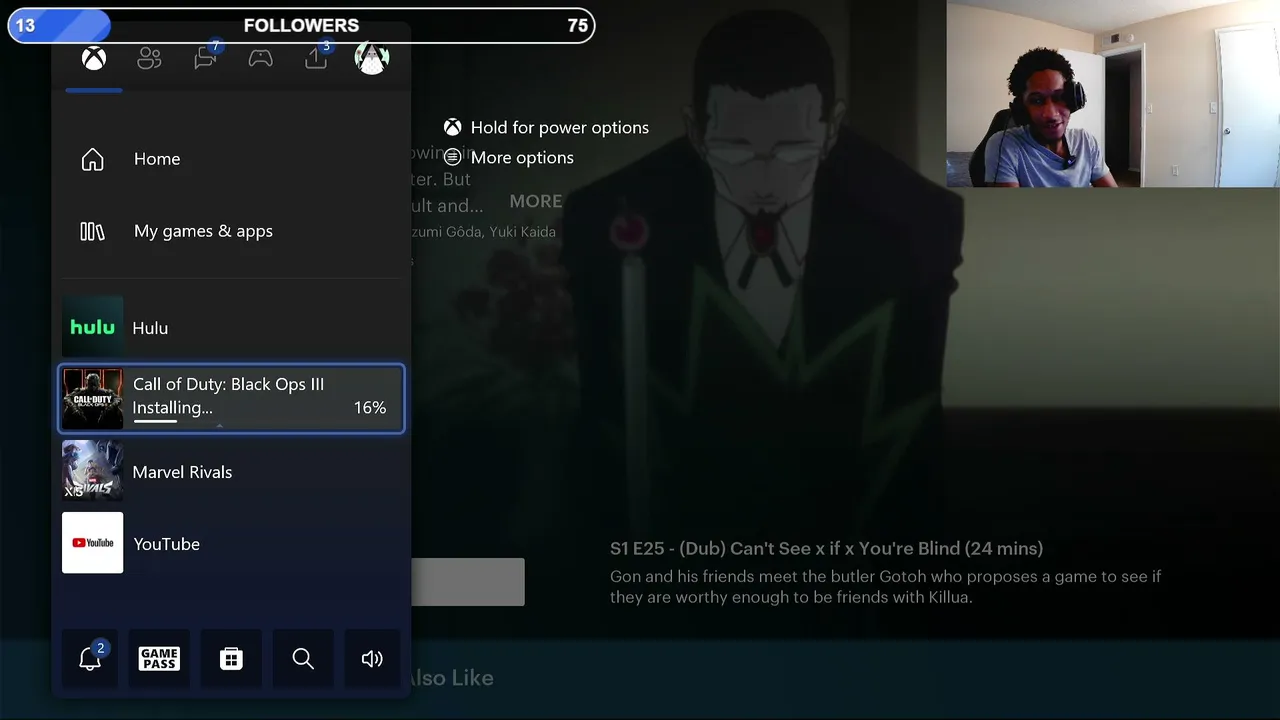
Task: Click the Gon and his friends episode description
Action: (x=886, y=587)
